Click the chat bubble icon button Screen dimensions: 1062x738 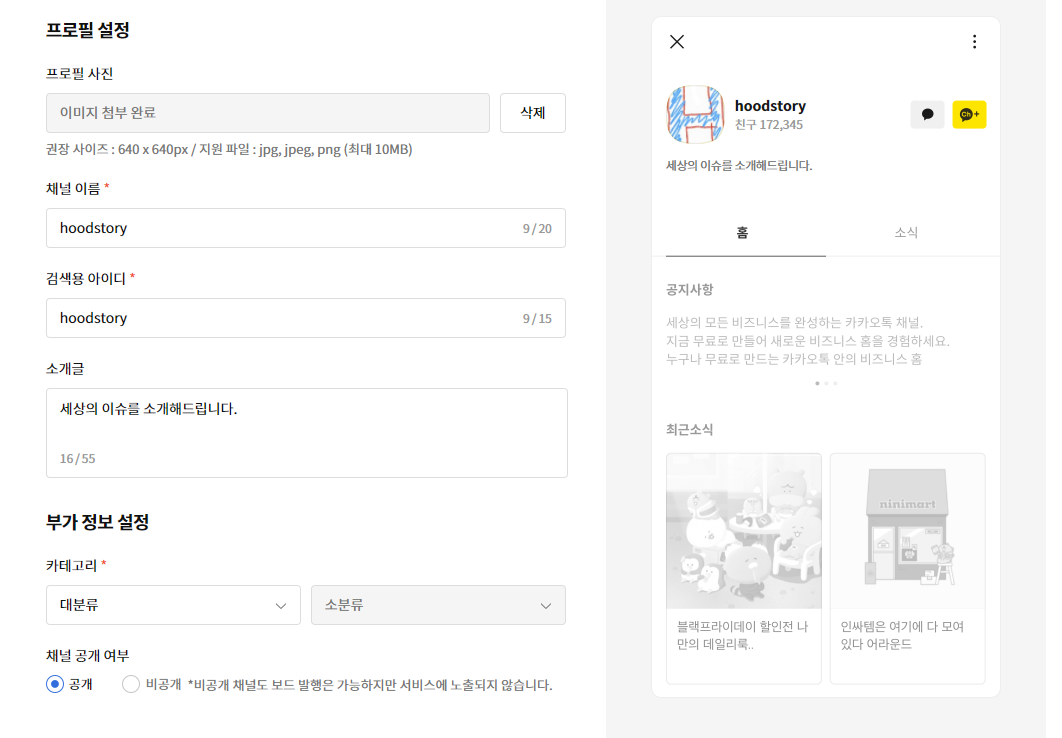(927, 114)
